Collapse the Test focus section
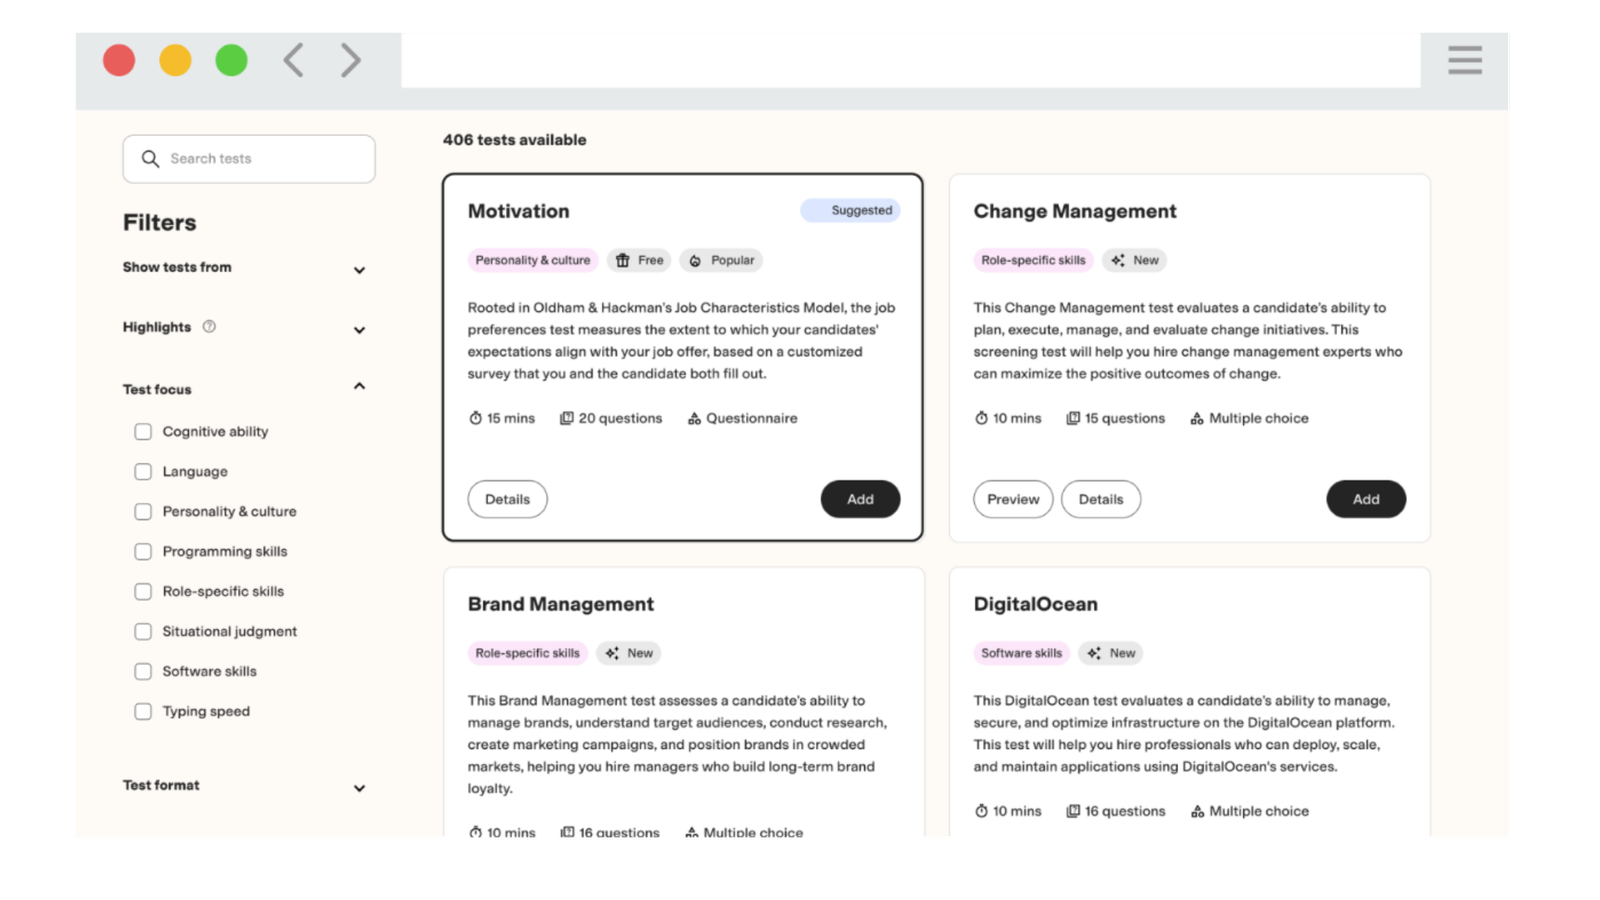Image resolution: width=1600 pixels, height=900 pixels. (x=359, y=386)
